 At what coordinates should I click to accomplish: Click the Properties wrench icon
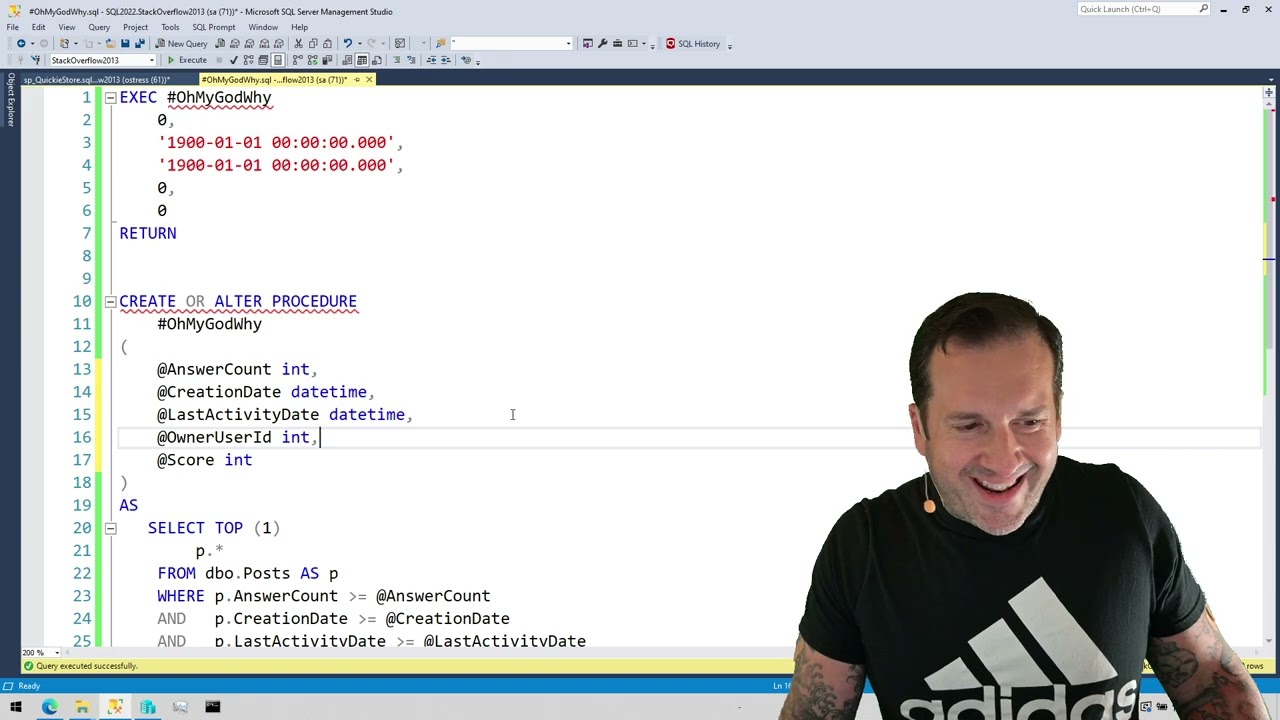602,43
